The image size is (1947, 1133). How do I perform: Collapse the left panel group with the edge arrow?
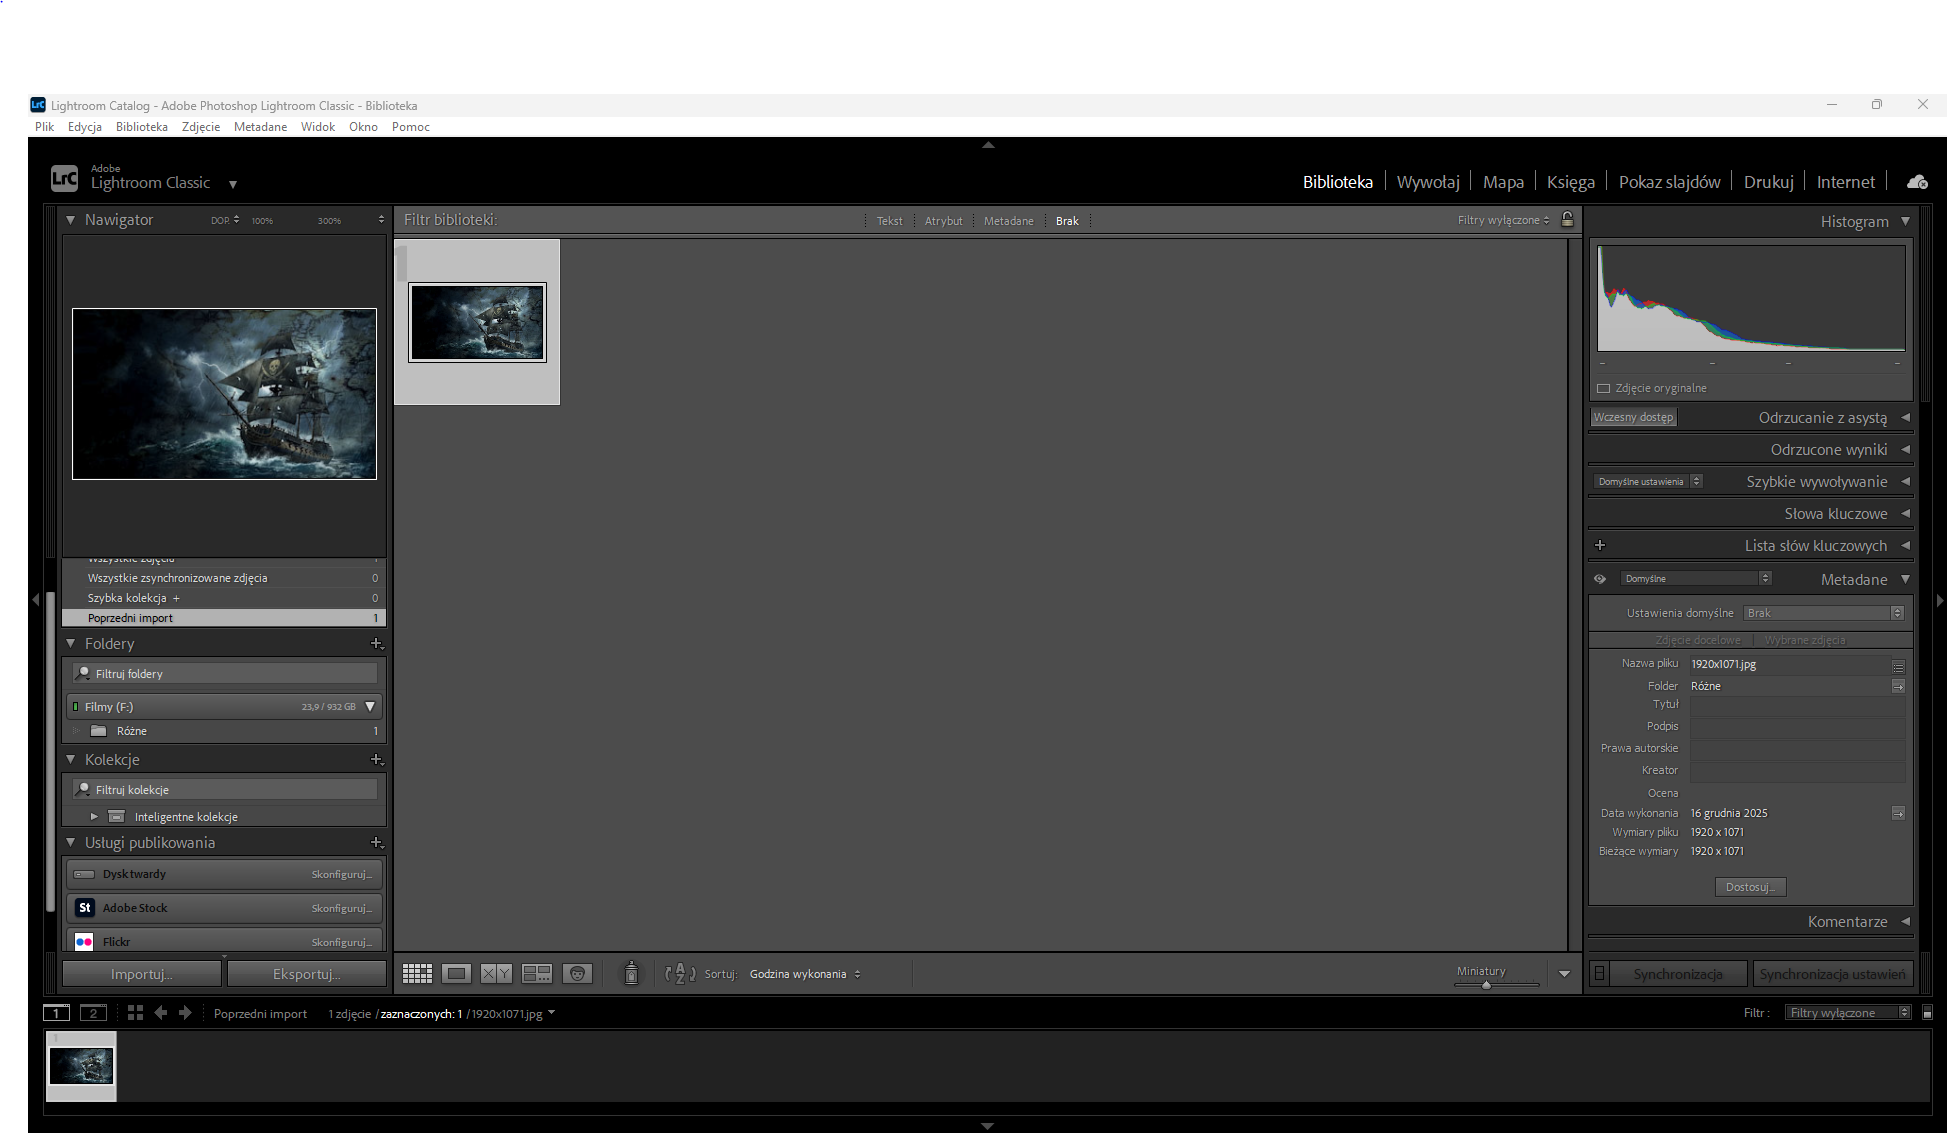click(36, 600)
